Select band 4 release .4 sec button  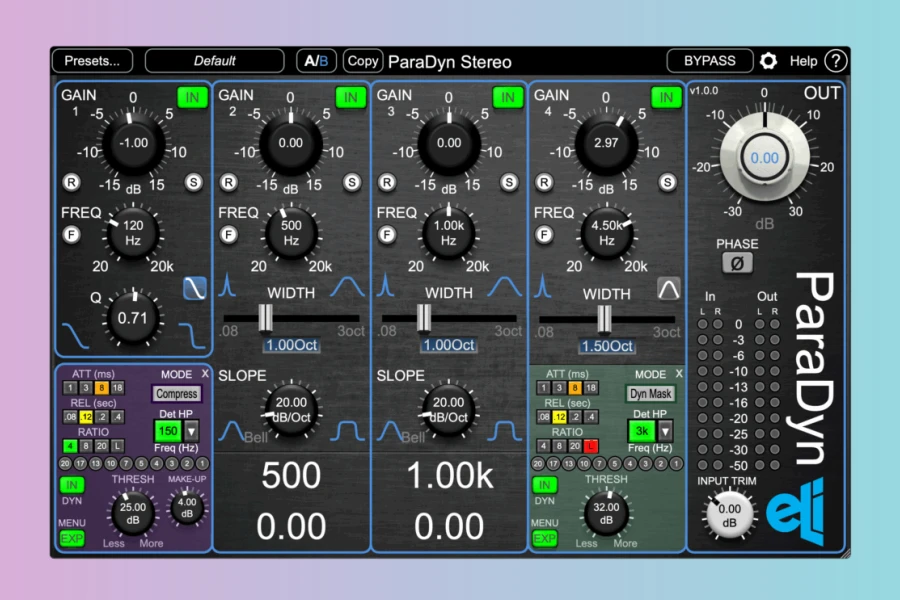(591, 417)
